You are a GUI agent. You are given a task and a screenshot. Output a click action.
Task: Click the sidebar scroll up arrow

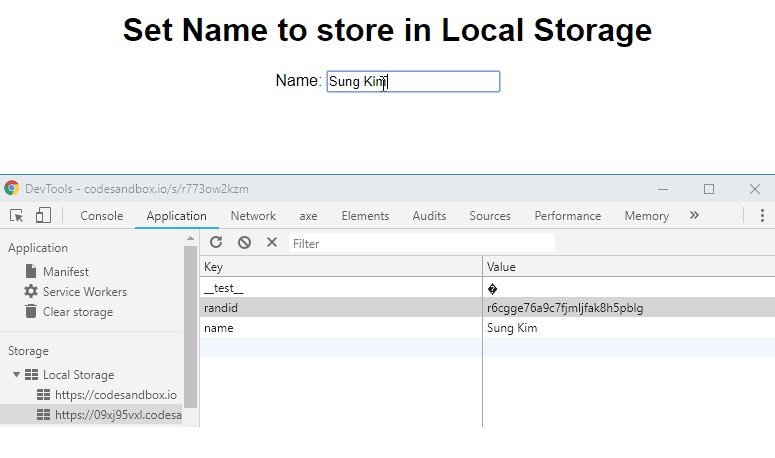190,239
